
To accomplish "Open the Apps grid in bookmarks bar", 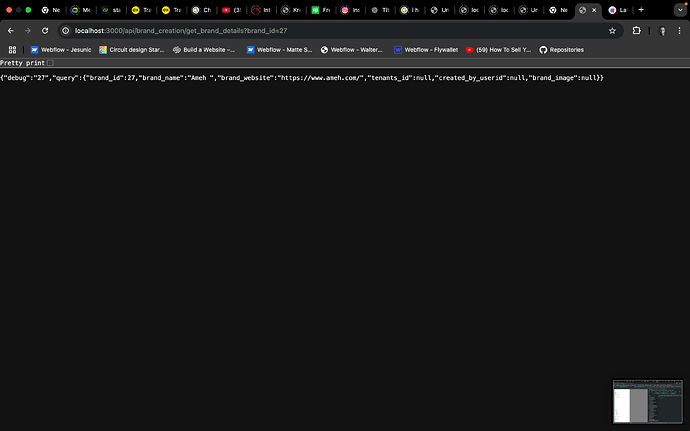I will pos(12,50).
